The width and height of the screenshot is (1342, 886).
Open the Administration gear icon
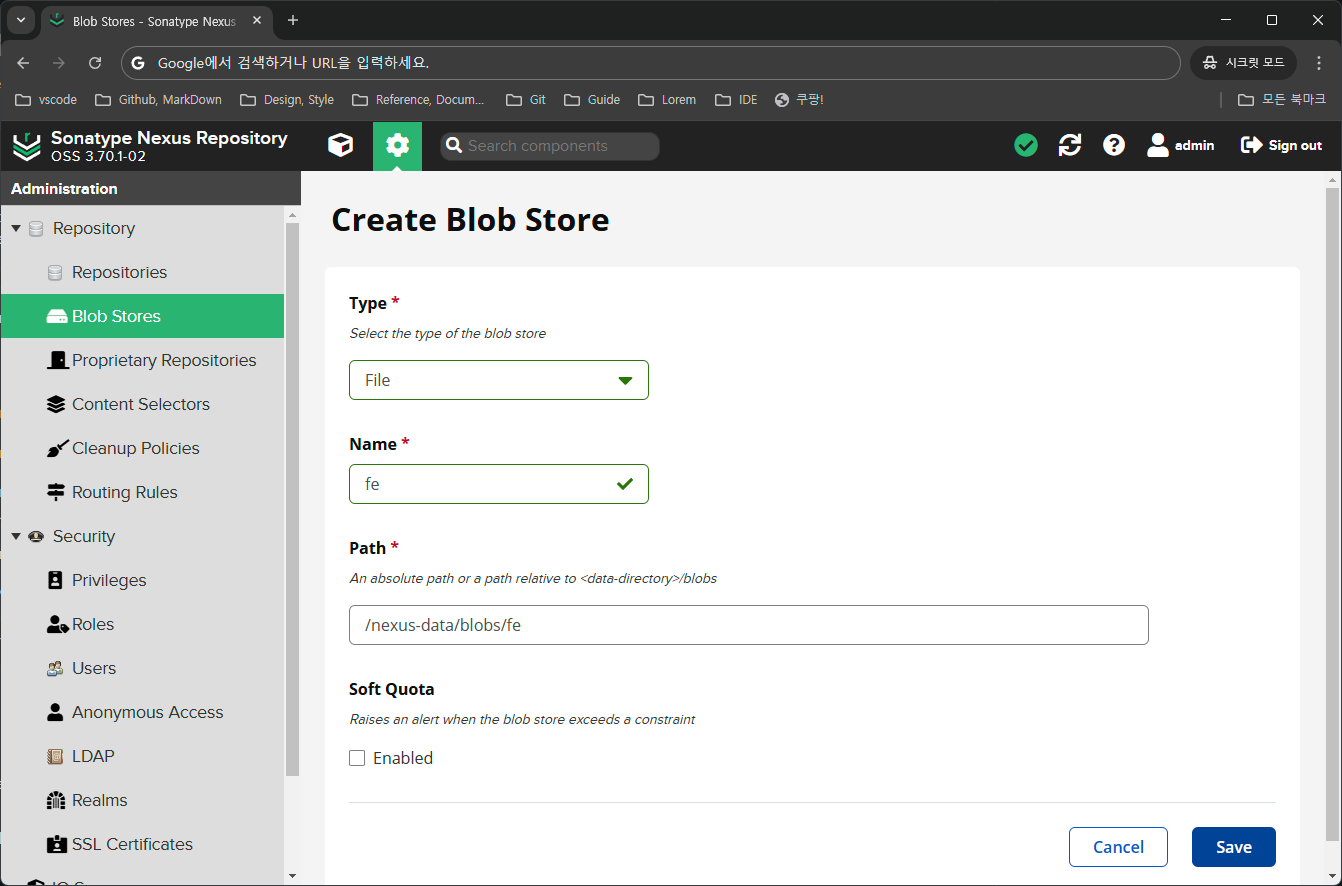397,146
